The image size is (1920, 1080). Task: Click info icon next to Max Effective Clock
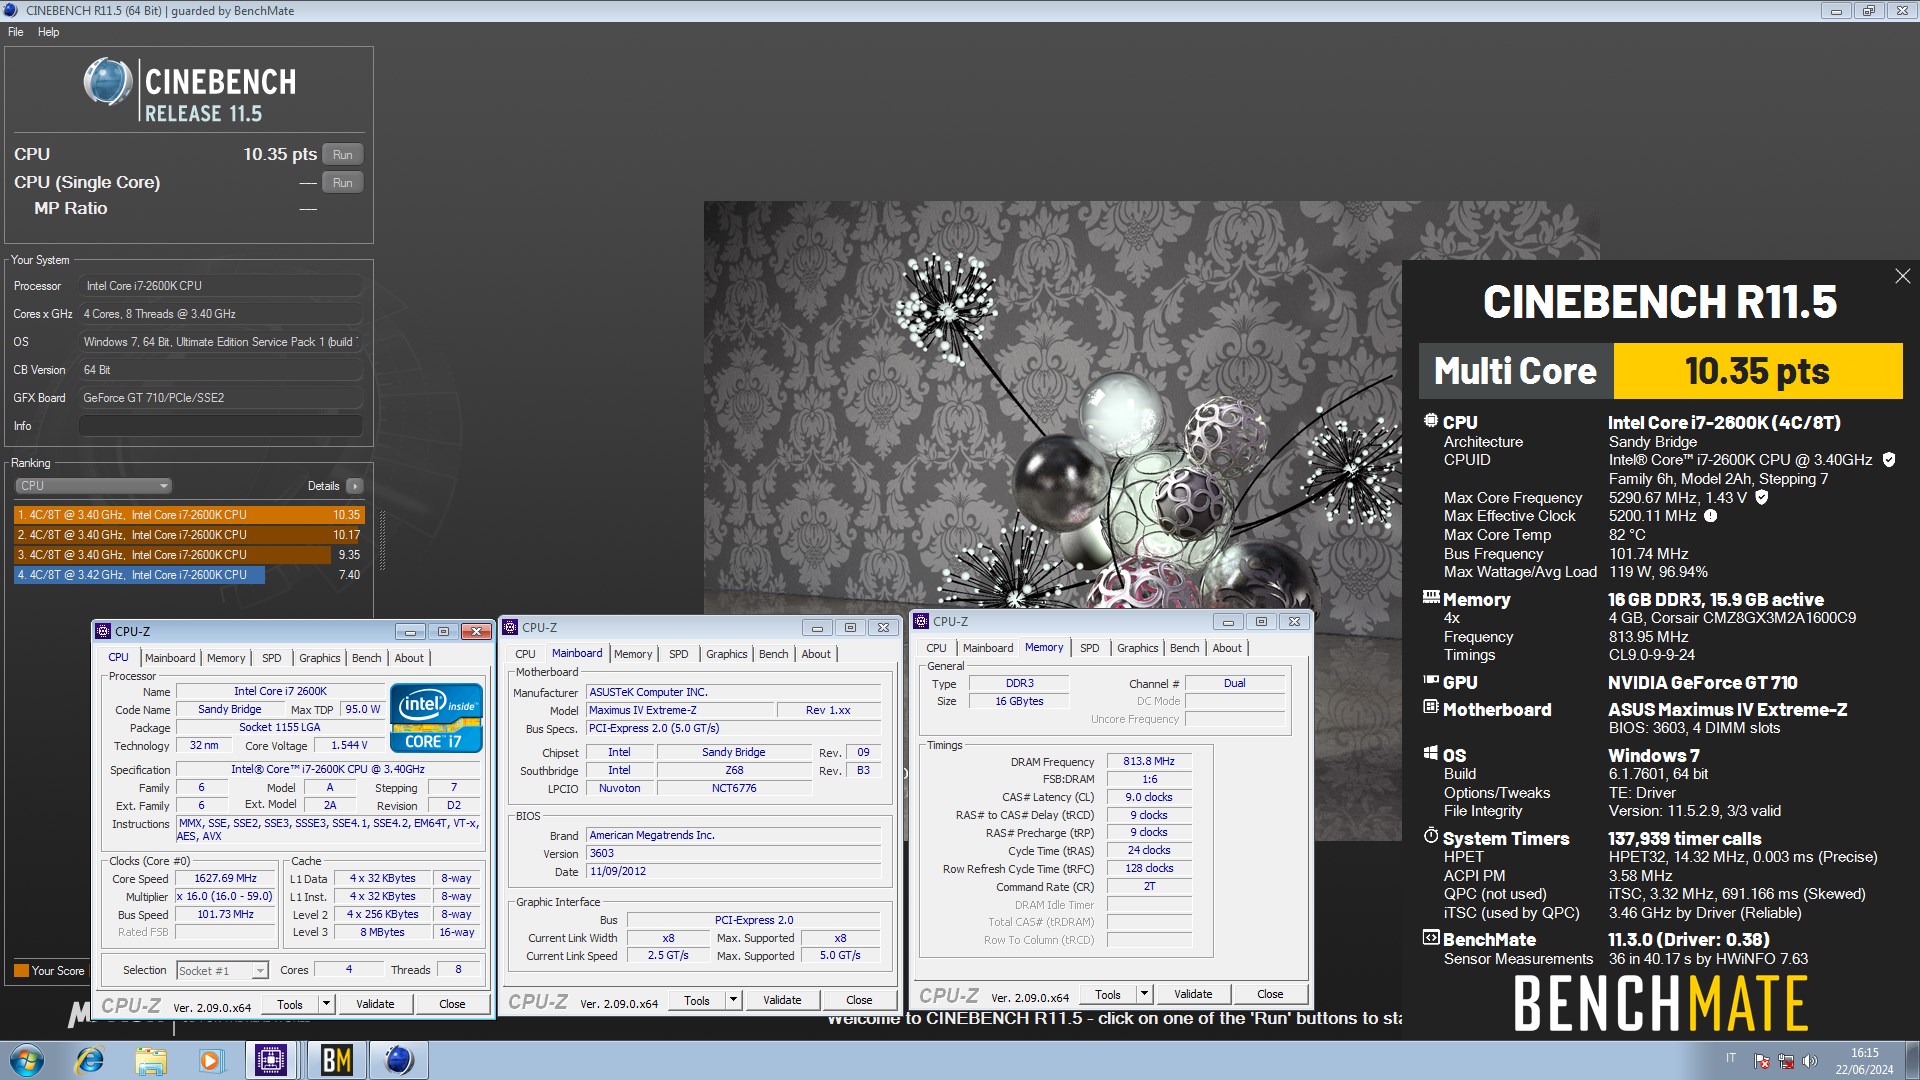[1710, 516]
